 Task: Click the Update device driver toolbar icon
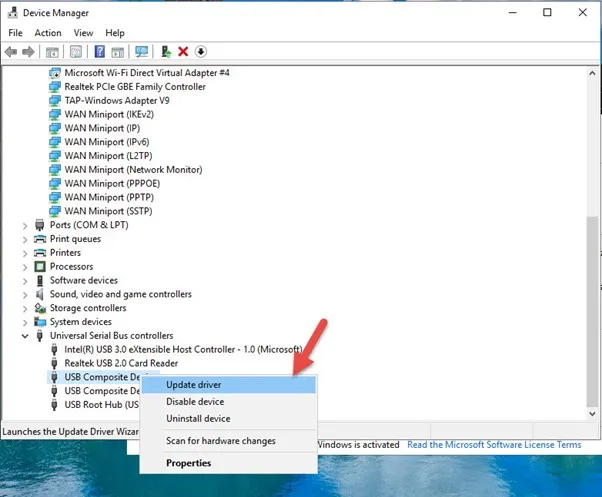(165, 51)
